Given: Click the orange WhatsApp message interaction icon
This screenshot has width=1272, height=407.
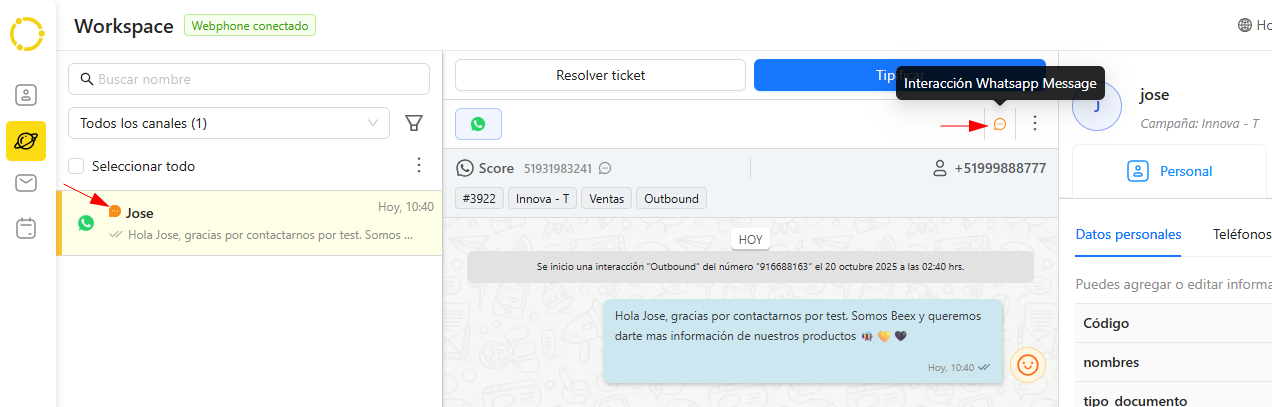Looking at the screenshot, I should click(x=999, y=124).
